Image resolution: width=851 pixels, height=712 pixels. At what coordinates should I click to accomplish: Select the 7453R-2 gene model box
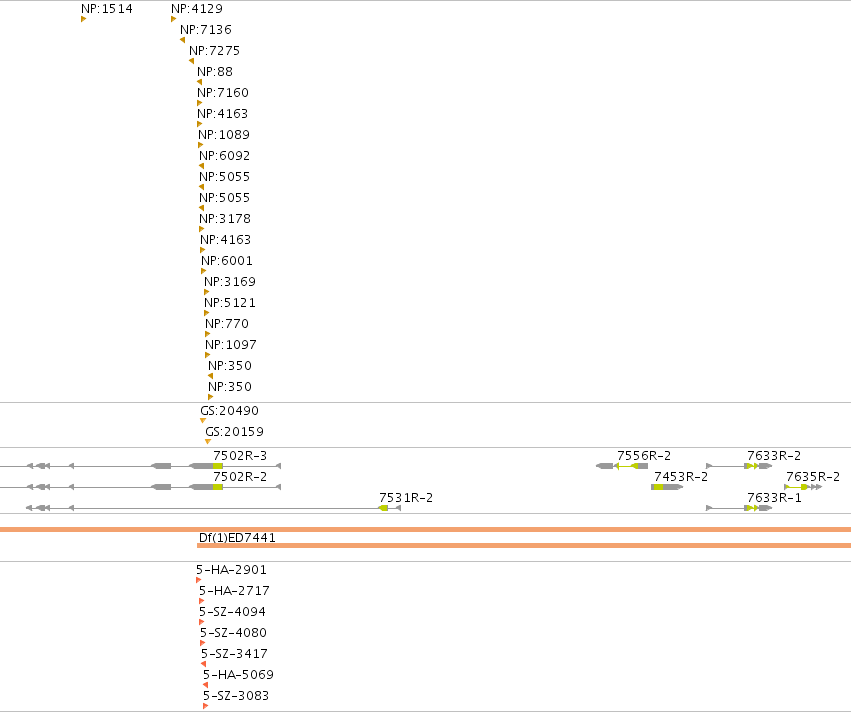click(667, 487)
